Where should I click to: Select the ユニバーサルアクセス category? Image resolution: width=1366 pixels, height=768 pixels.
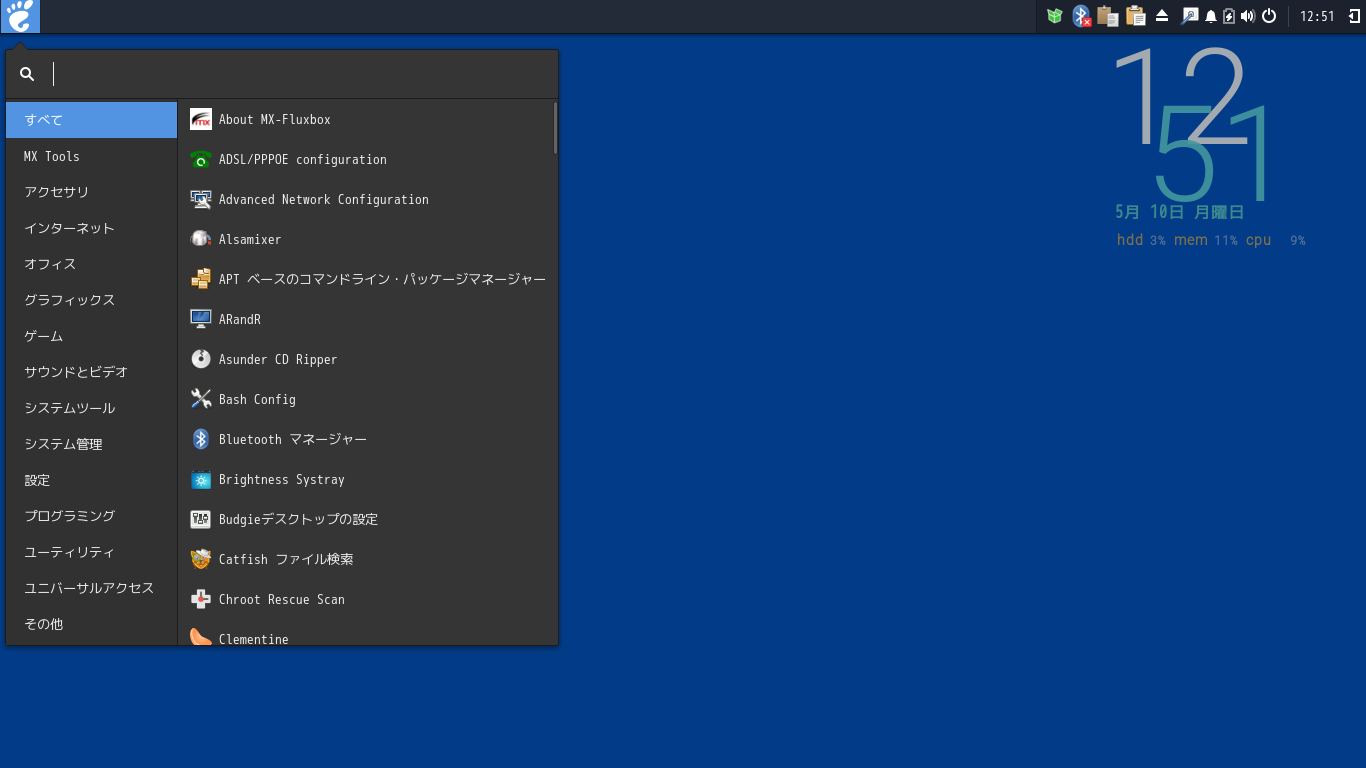pos(92,588)
